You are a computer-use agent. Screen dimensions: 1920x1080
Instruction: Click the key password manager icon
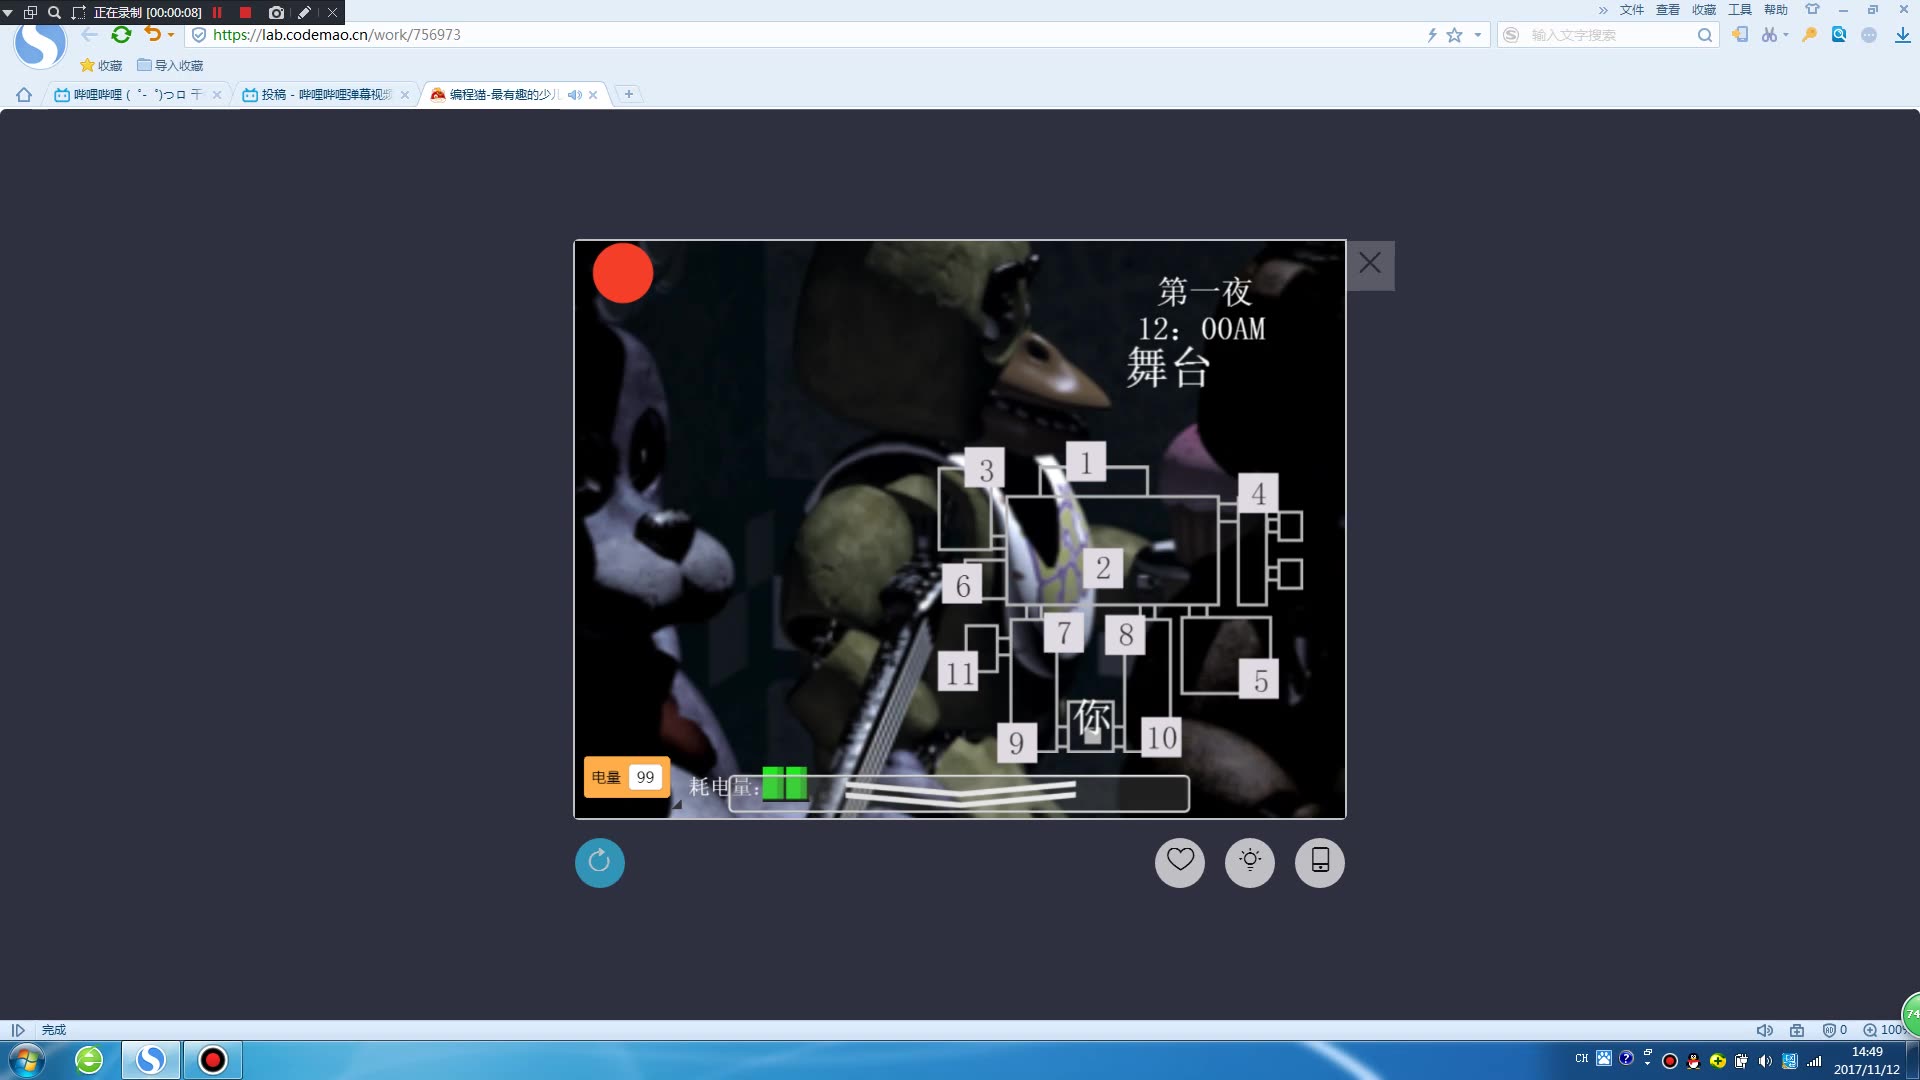pos(1809,34)
